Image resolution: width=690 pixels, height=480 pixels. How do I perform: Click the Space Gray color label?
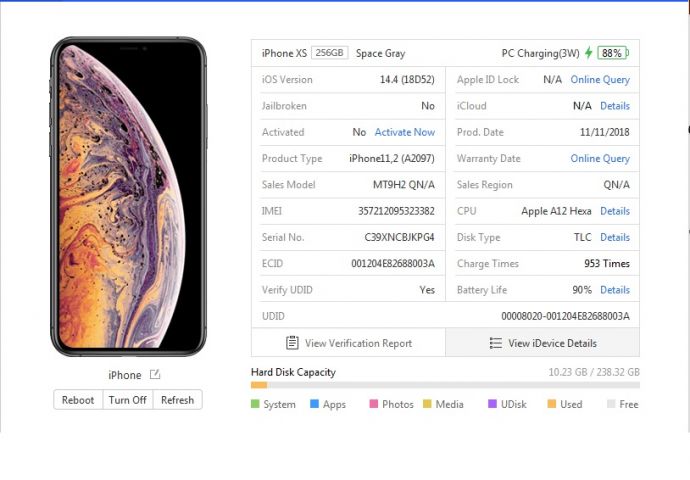click(x=380, y=53)
